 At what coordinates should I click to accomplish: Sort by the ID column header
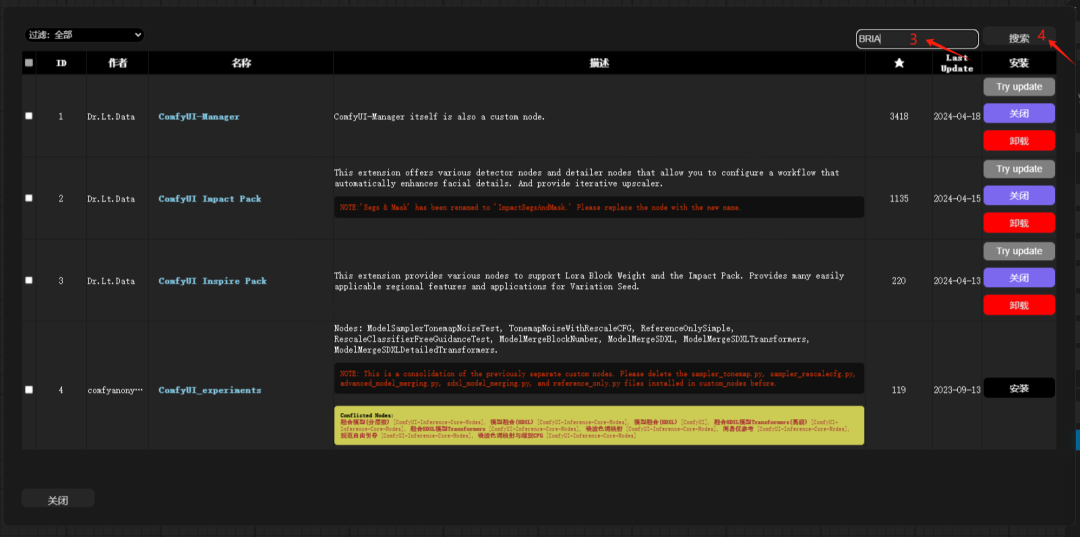pos(61,63)
